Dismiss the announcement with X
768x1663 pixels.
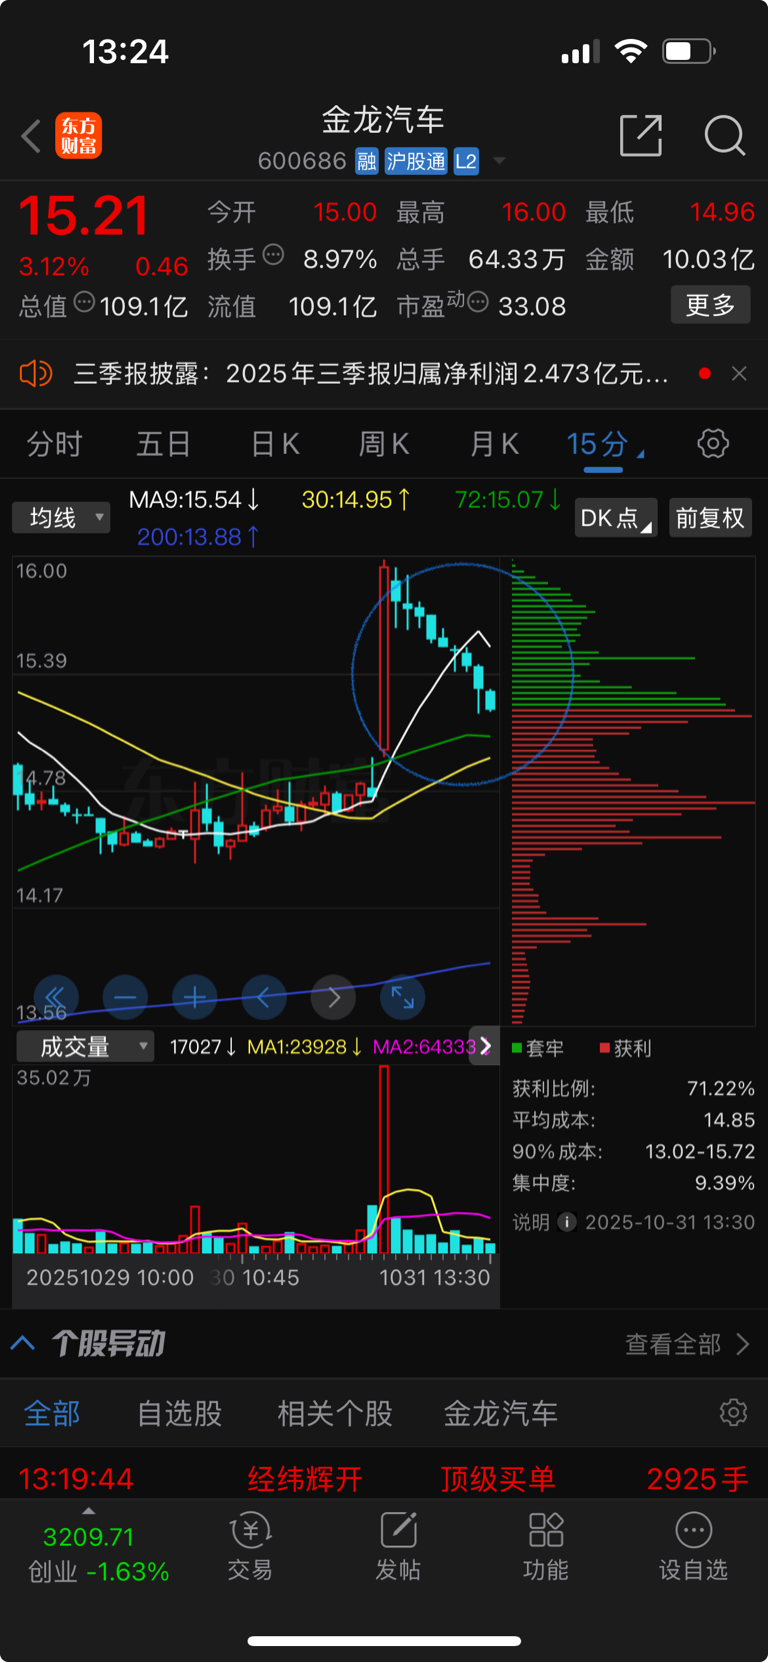click(x=739, y=373)
